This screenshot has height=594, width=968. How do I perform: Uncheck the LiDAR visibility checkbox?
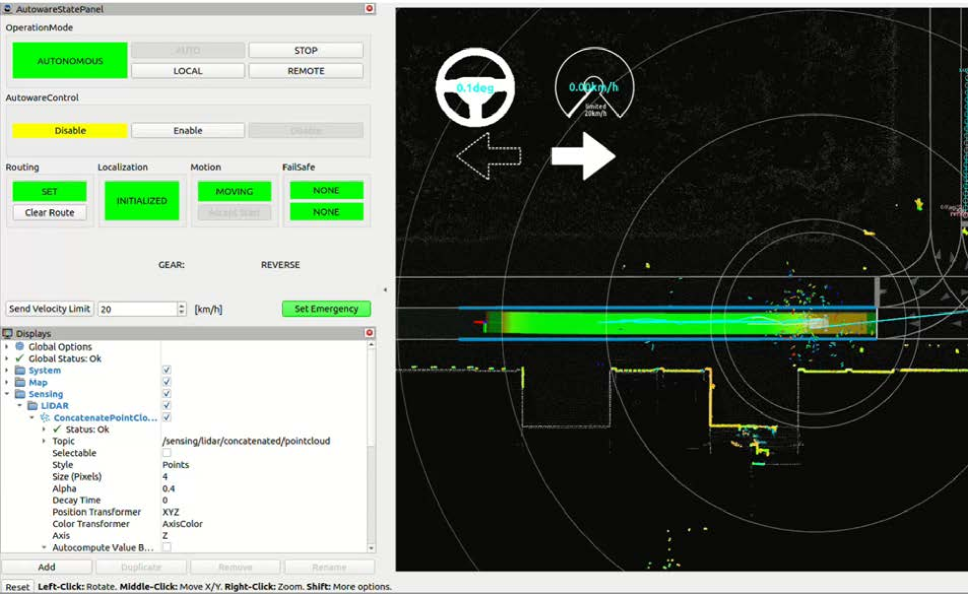coord(166,406)
